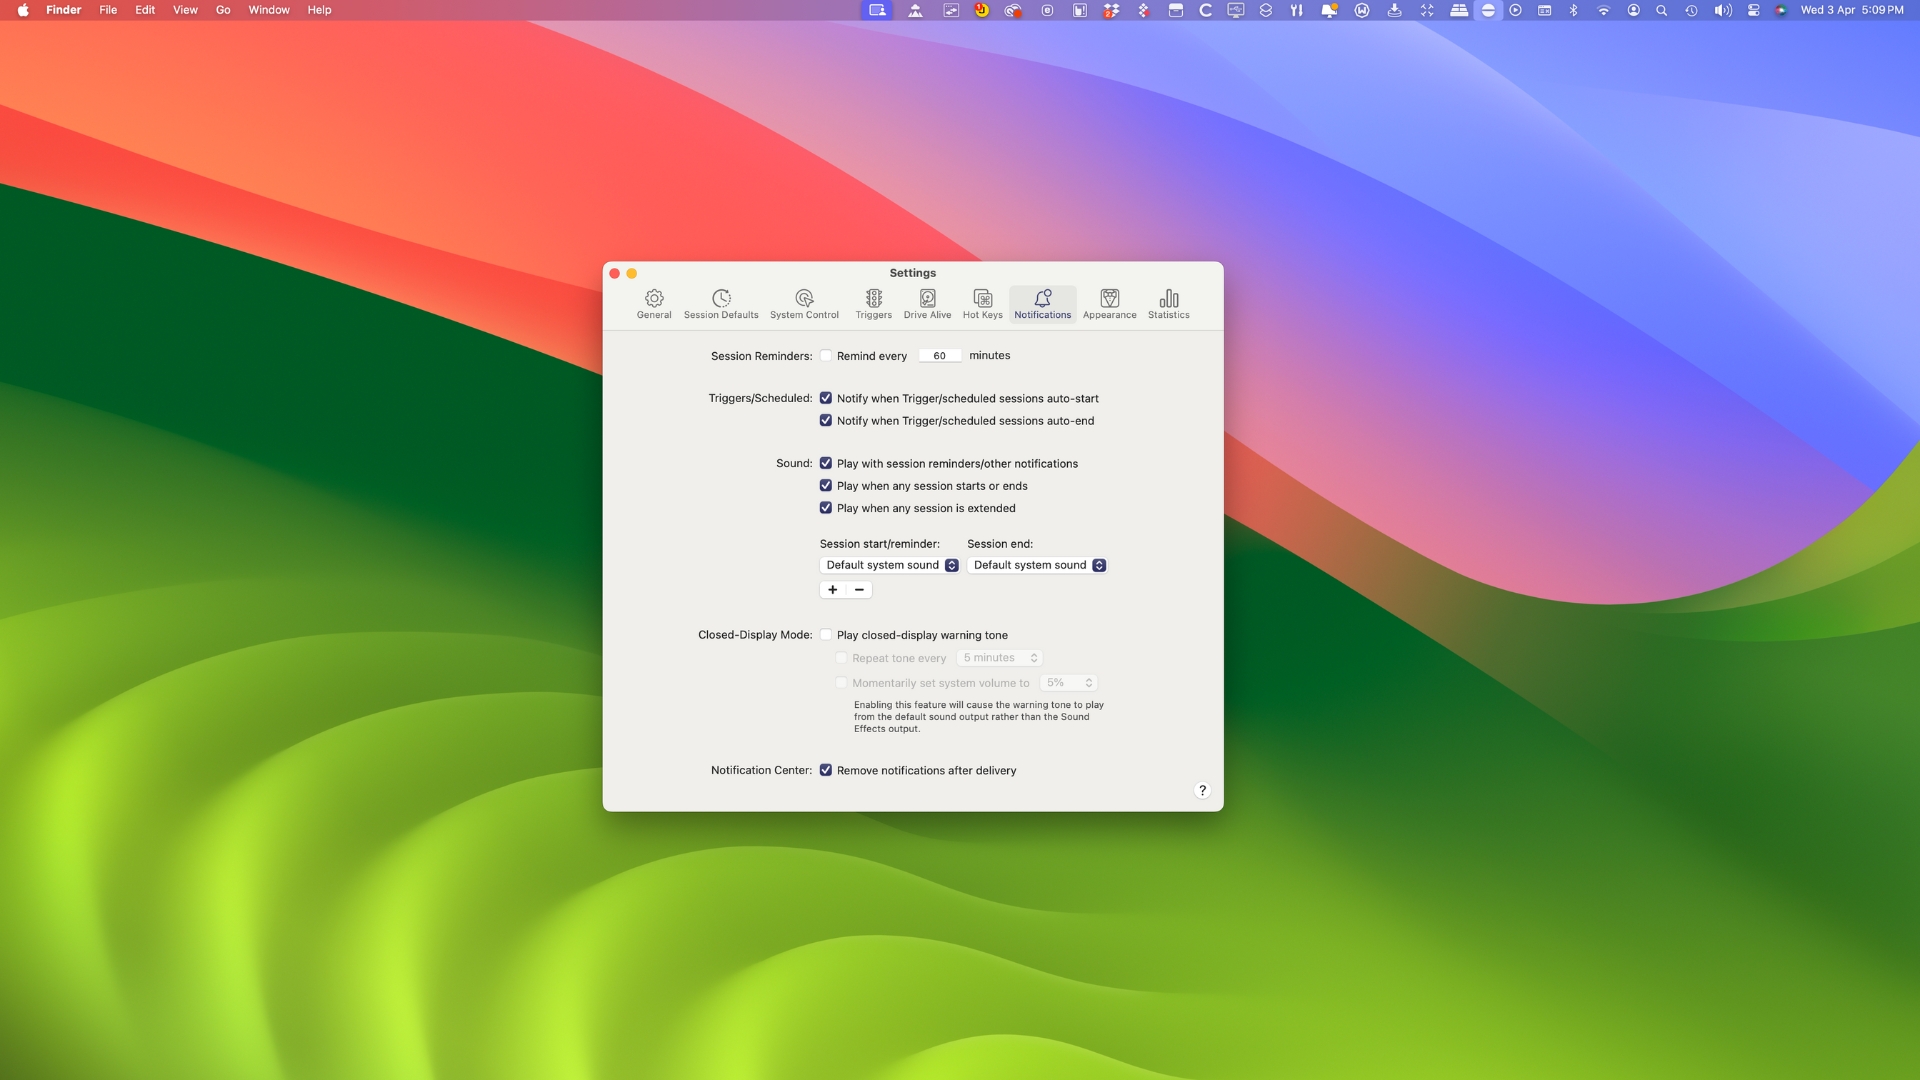Toggle play when any session is extended

pos(826,508)
